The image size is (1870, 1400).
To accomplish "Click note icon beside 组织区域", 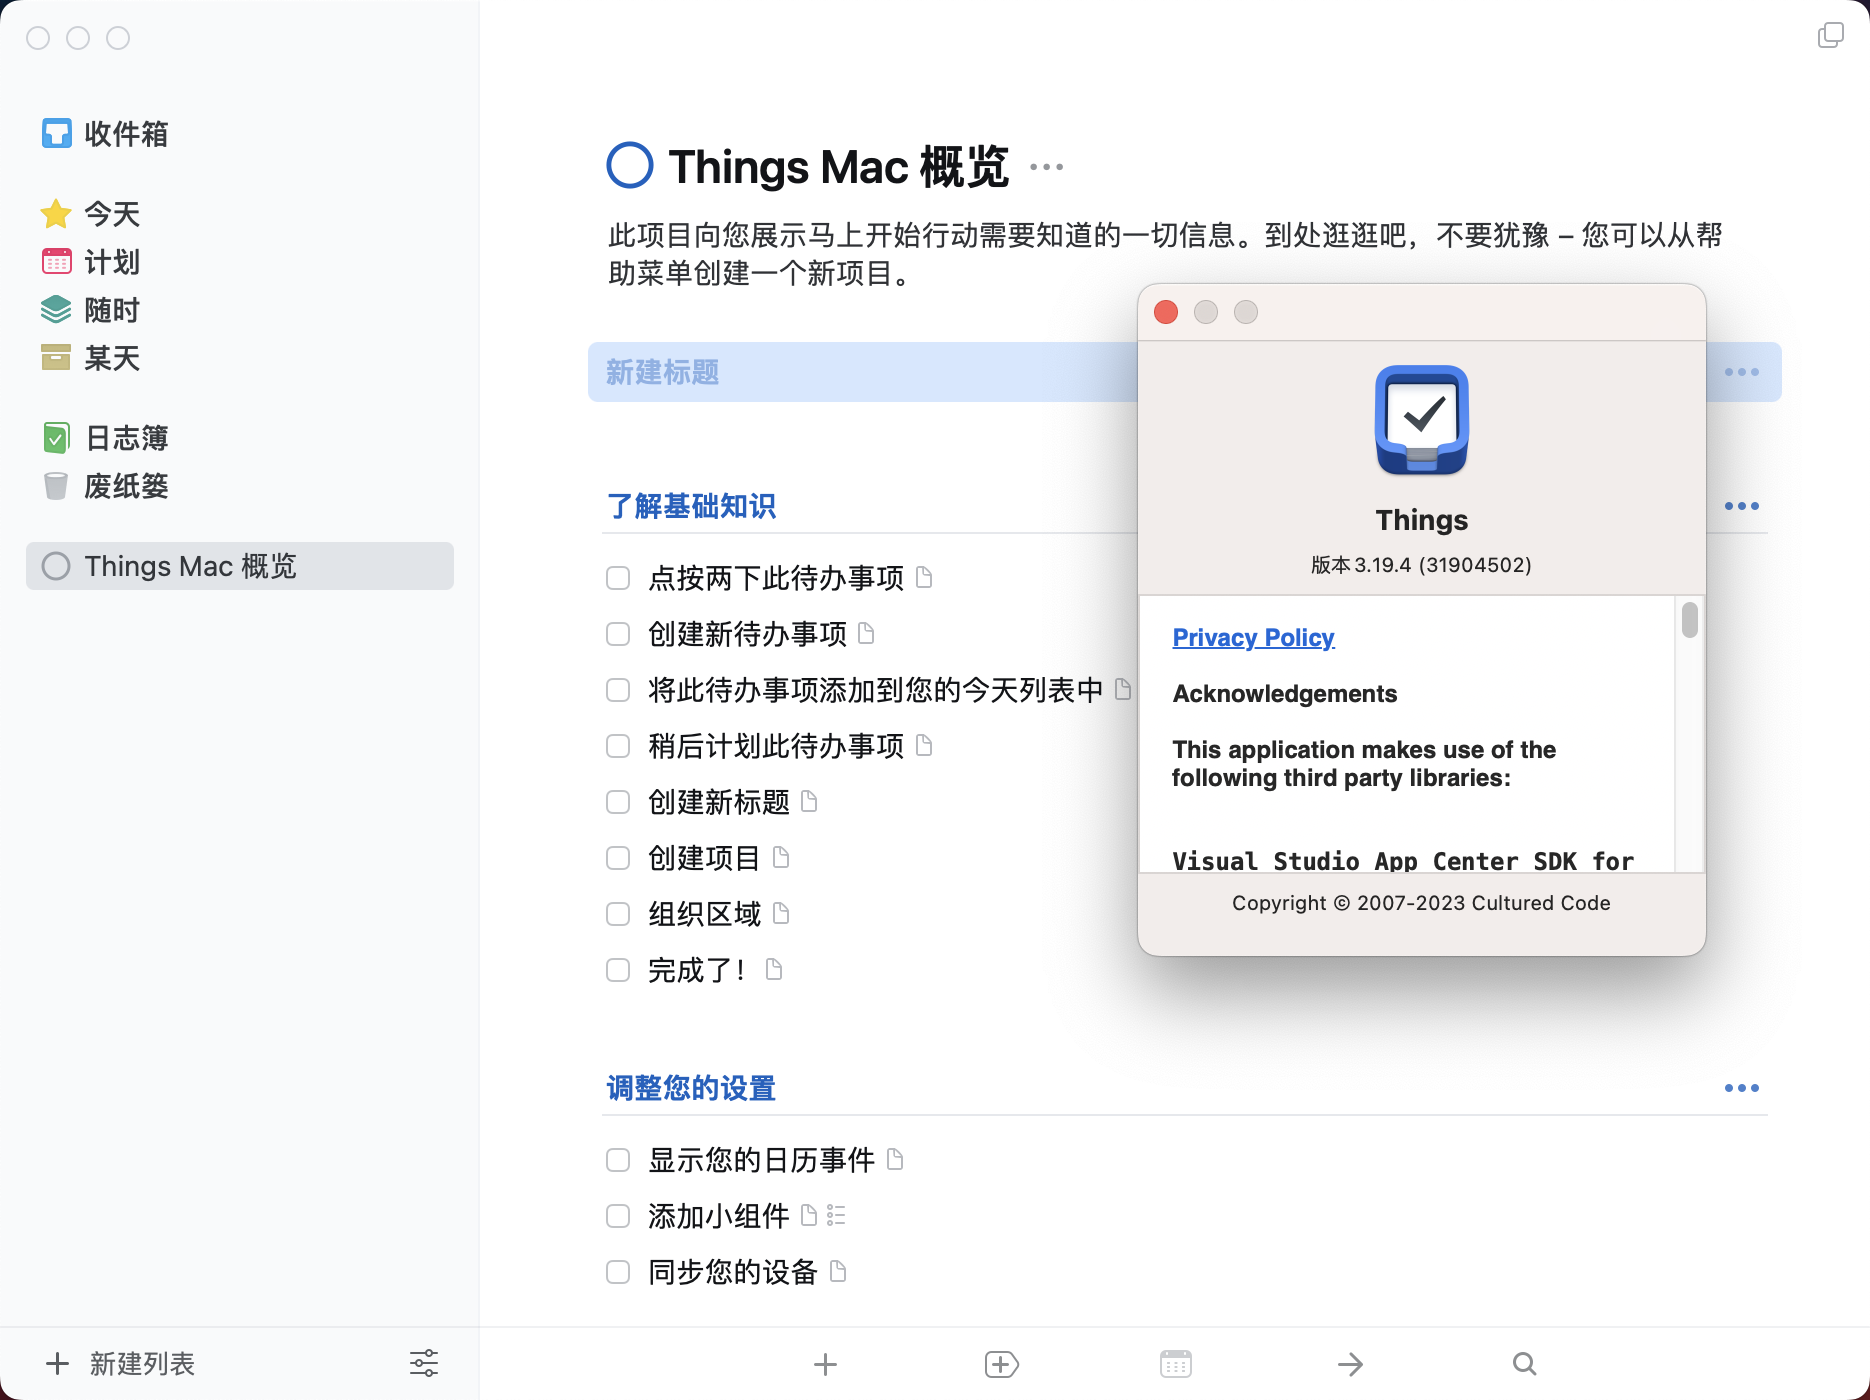I will pyautogui.click(x=782, y=913).
